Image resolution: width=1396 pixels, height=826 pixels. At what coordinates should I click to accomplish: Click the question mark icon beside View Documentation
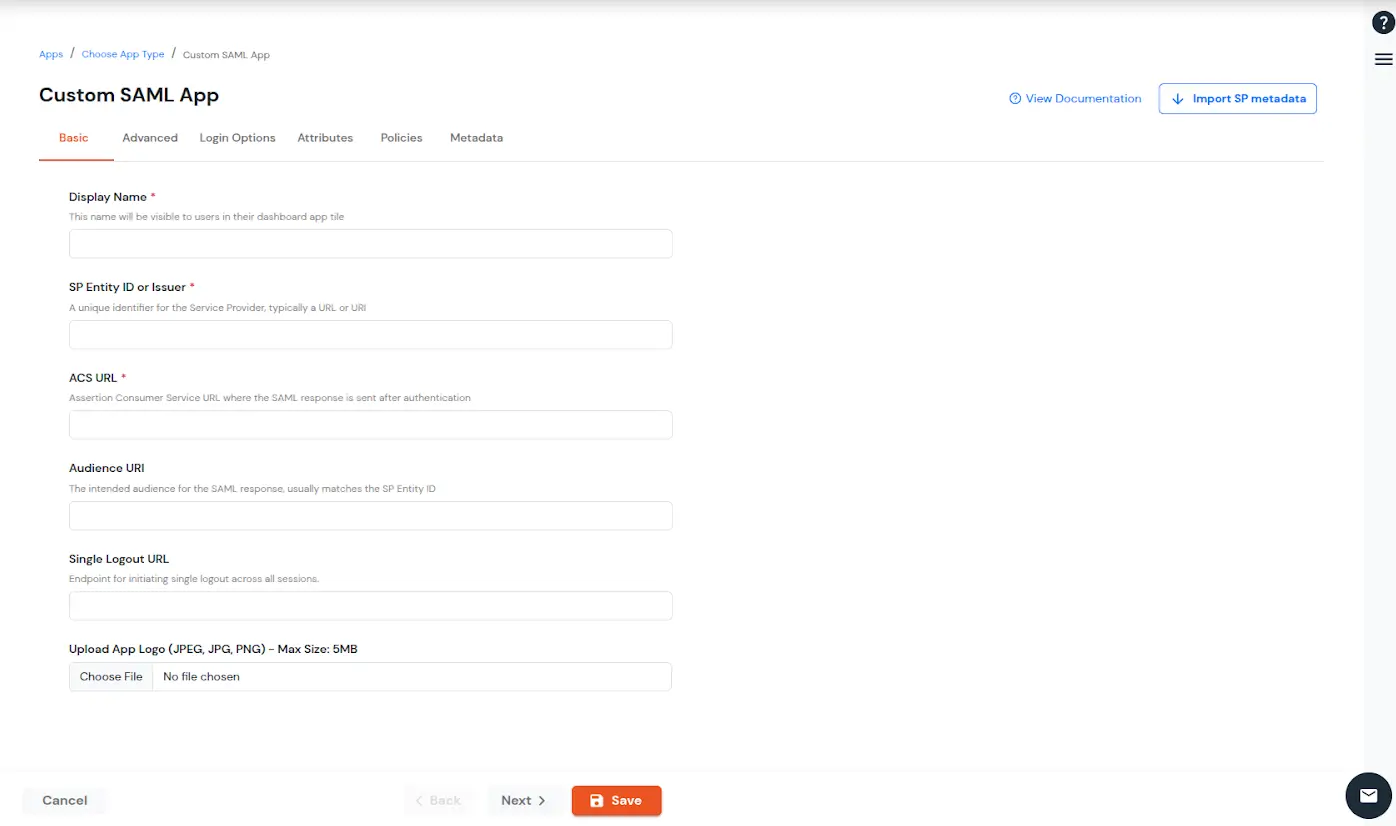tap(1015, 98)
